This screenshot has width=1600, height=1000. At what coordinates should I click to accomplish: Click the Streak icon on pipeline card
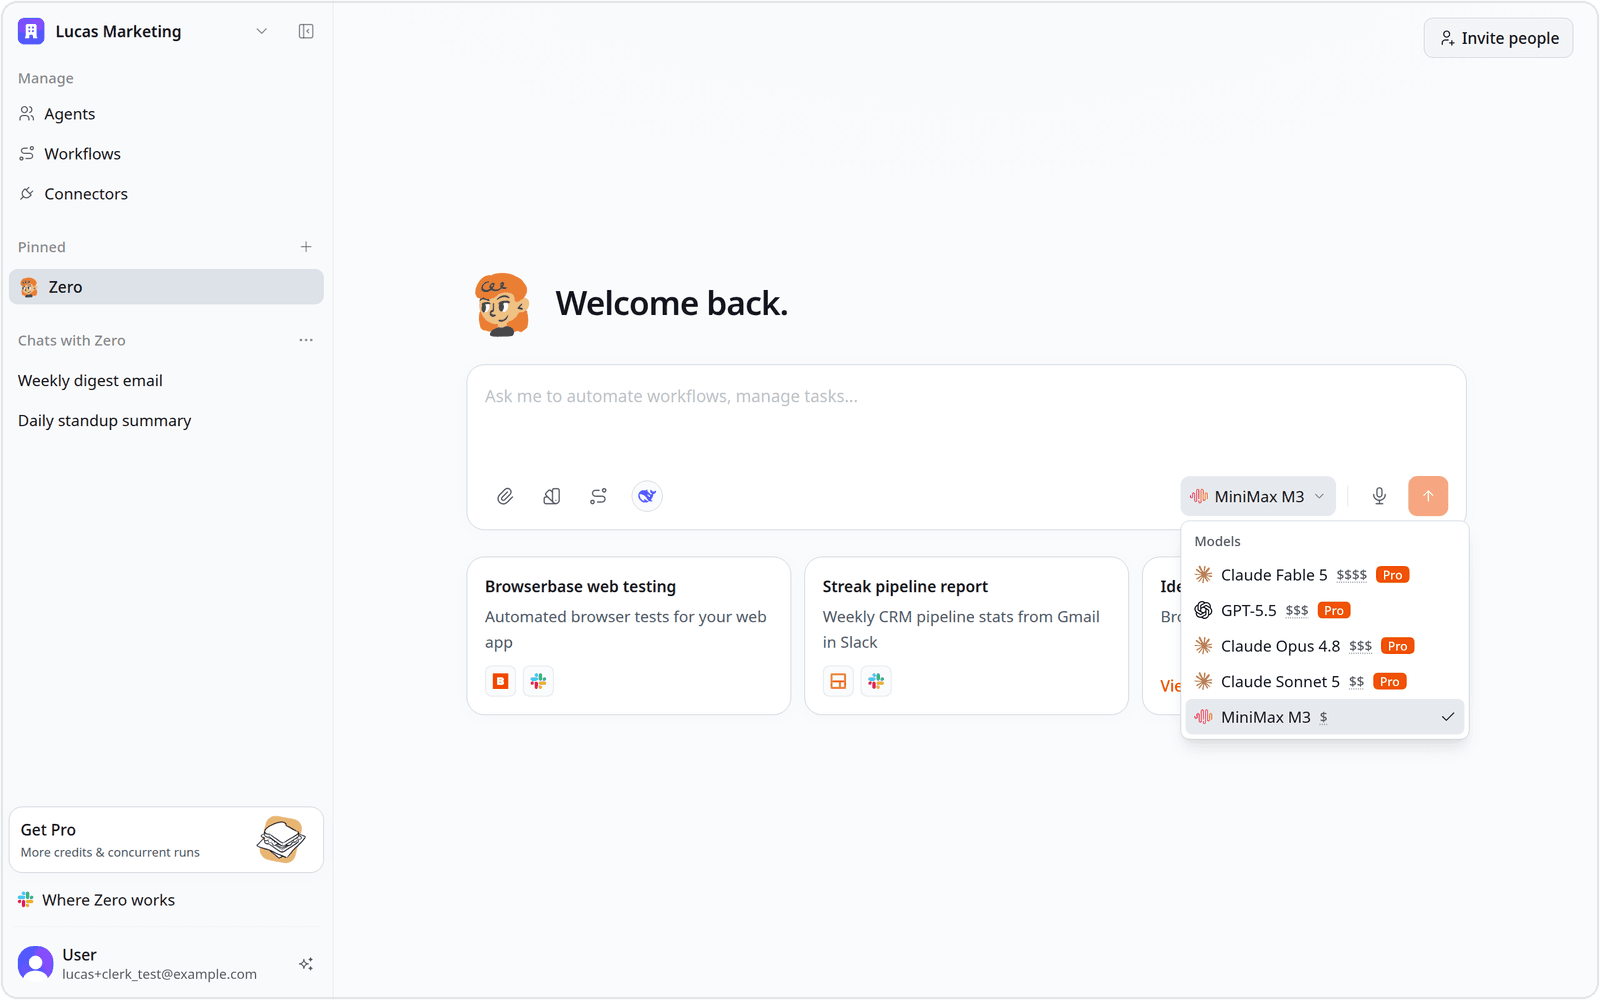pyautogui.click(x=838, y=682)
